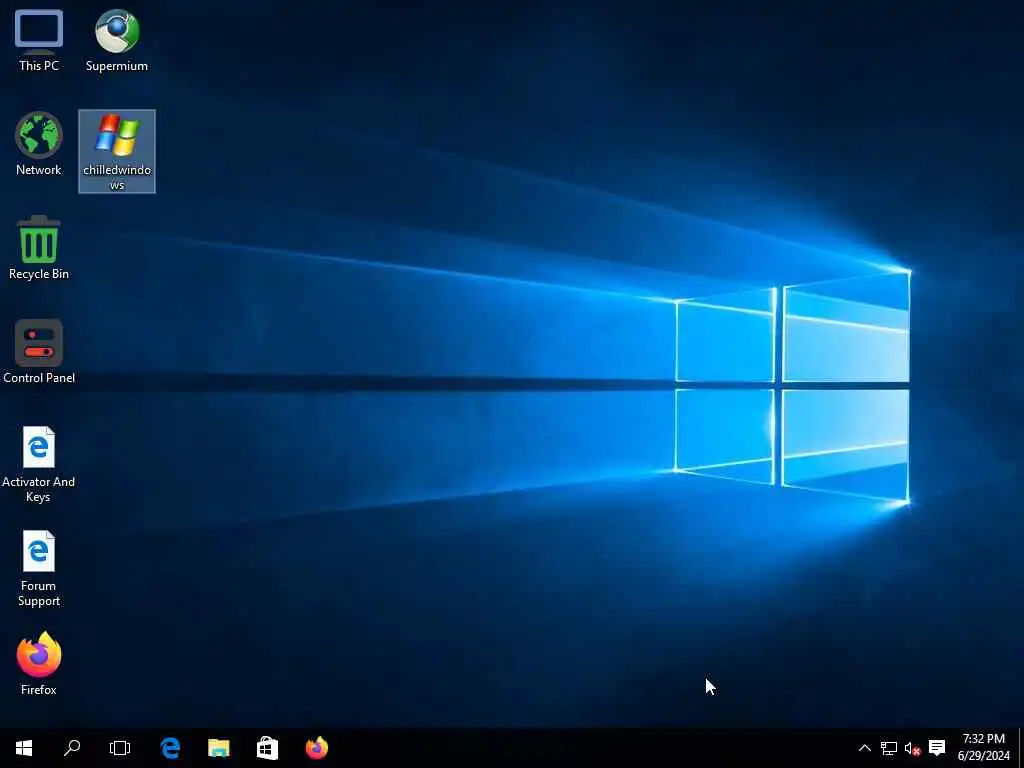This screenshot has width=1024, height=768.
Task: Expand hidden system tray icons
Action: [865, 748]
